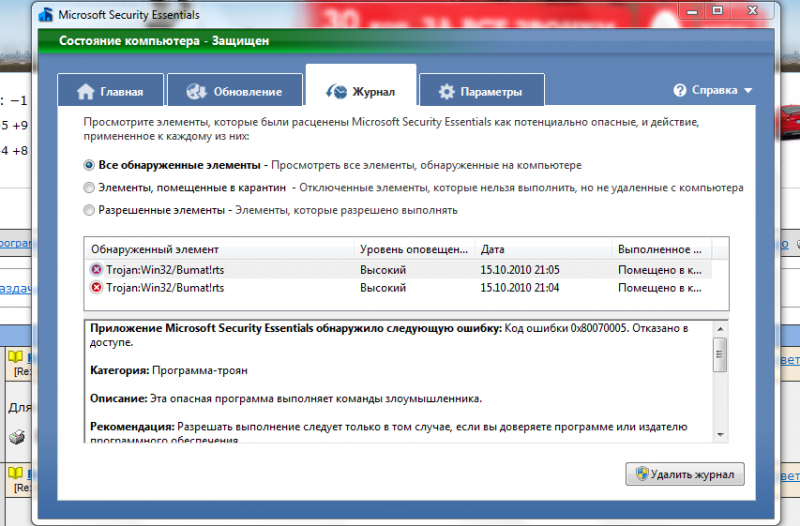Click the globe download icon on Обновление tab
The image size is (800, 526).
pos(196,91)
